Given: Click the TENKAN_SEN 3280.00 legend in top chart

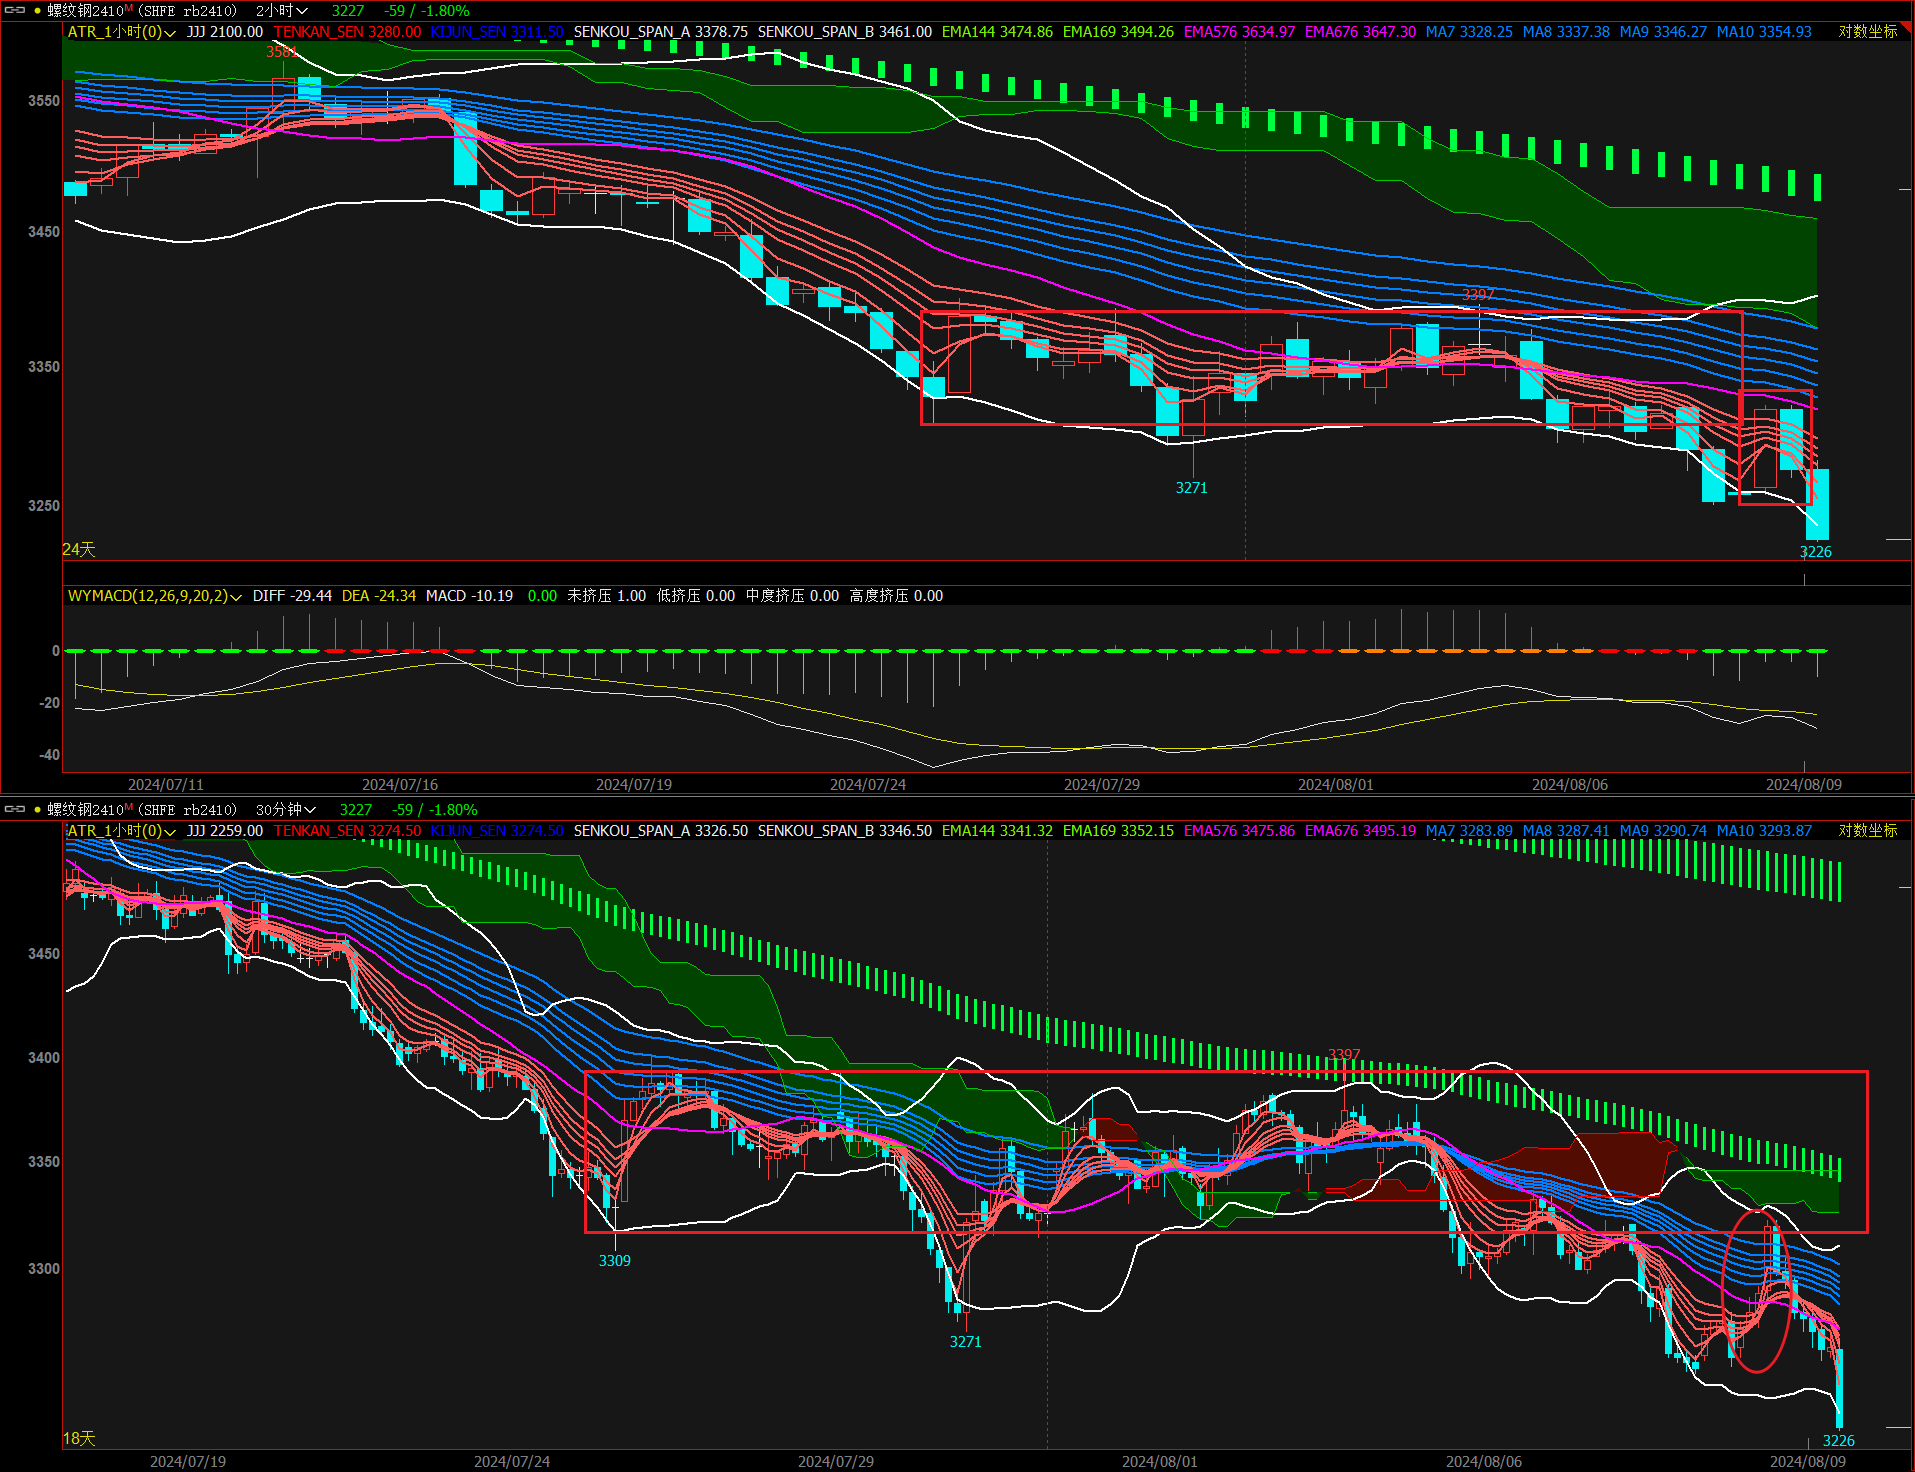Looking at the screenshot, I should pos(347,32).
